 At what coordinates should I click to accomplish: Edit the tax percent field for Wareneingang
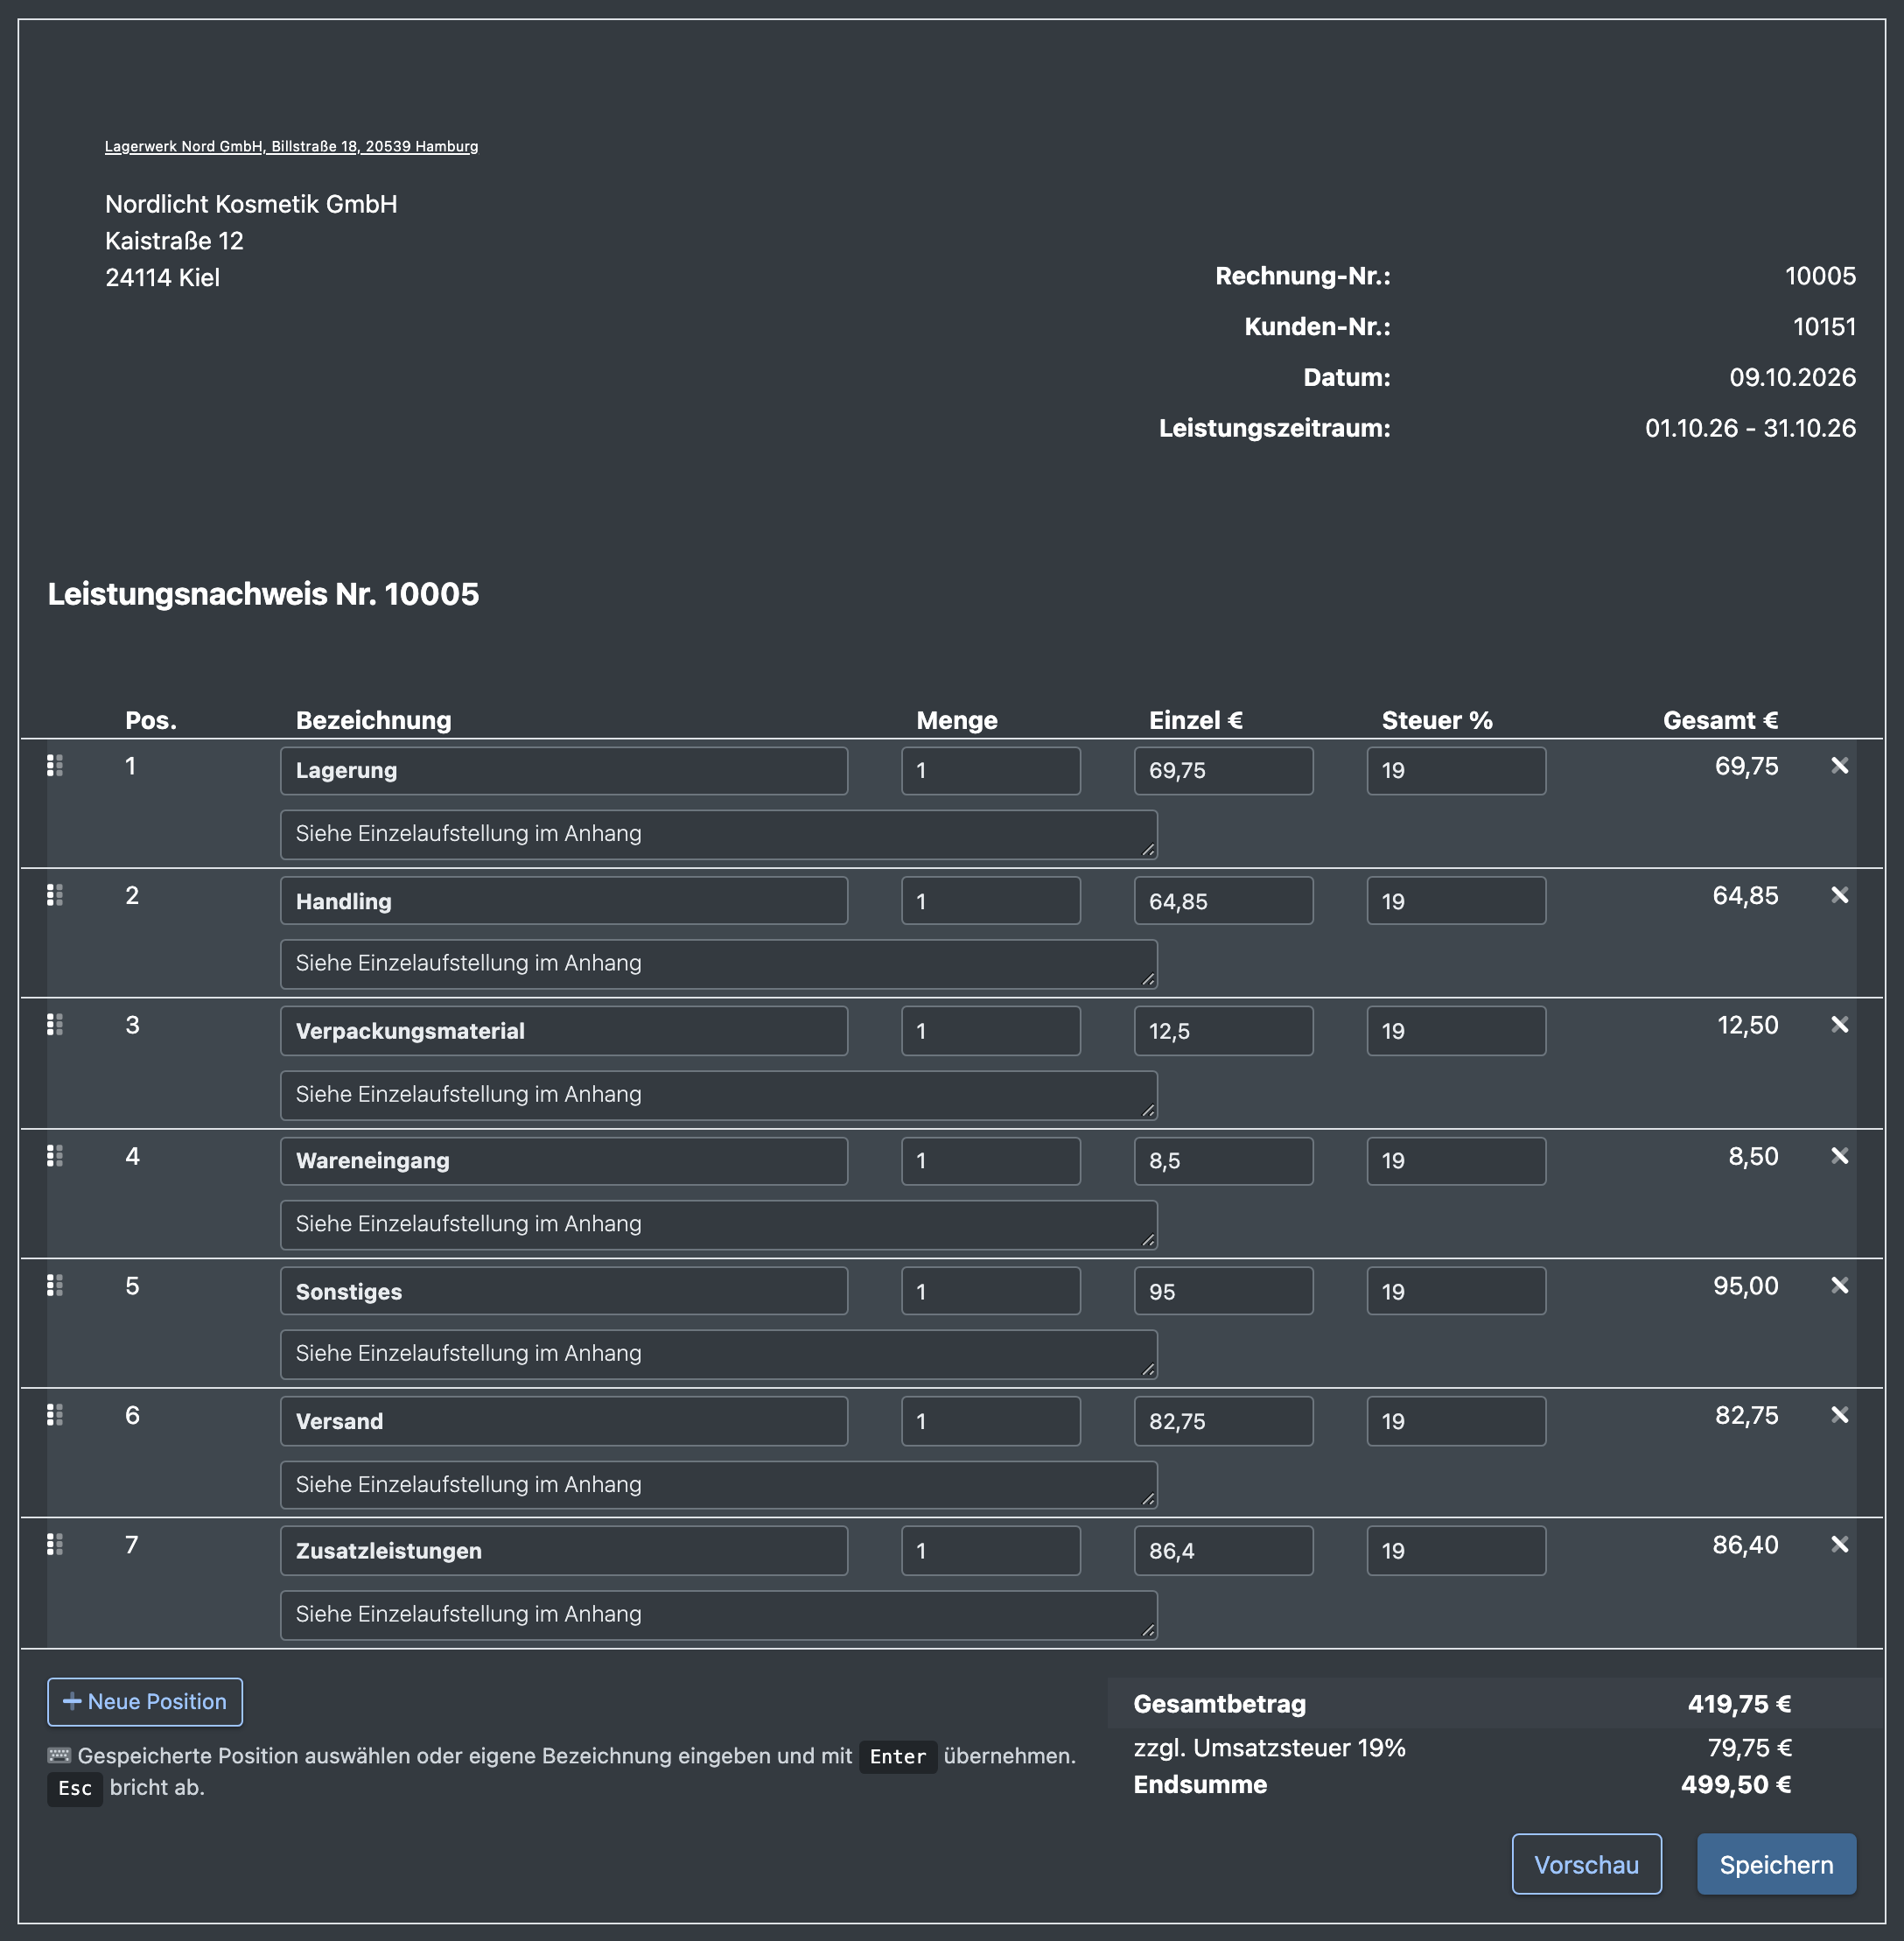1456,1161
